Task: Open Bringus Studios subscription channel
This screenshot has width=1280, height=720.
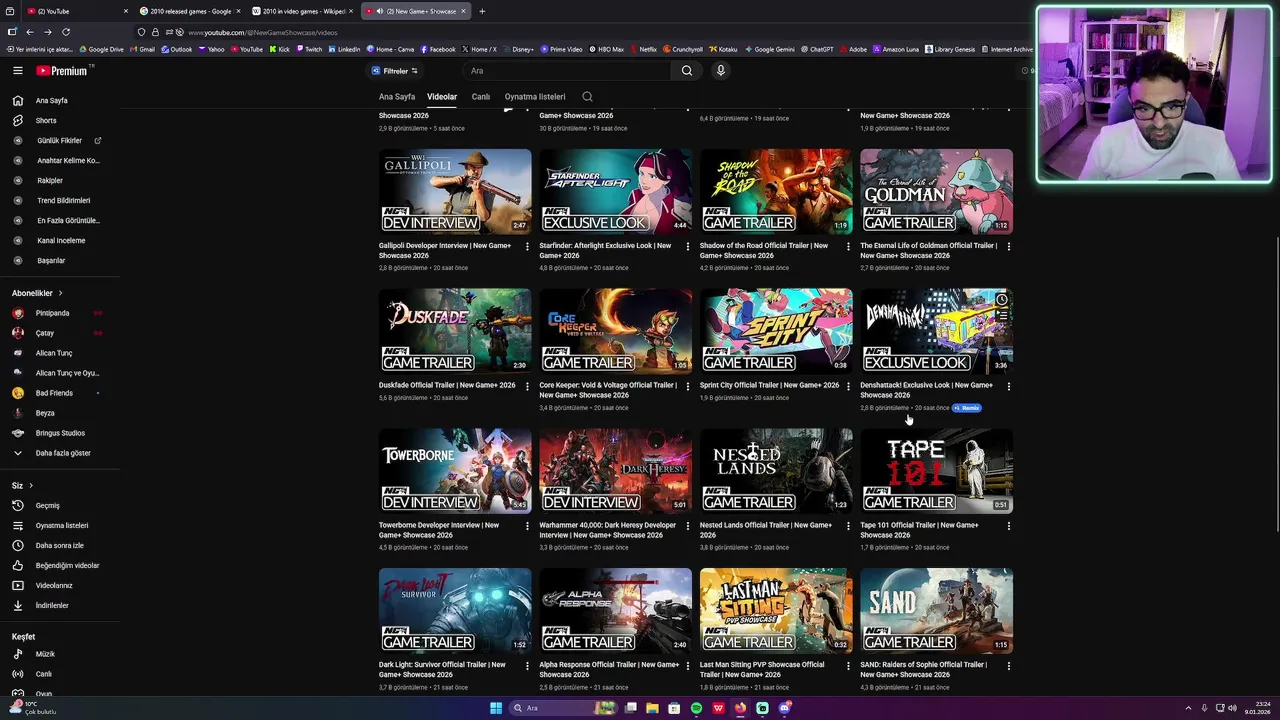Action: point(60,433)
